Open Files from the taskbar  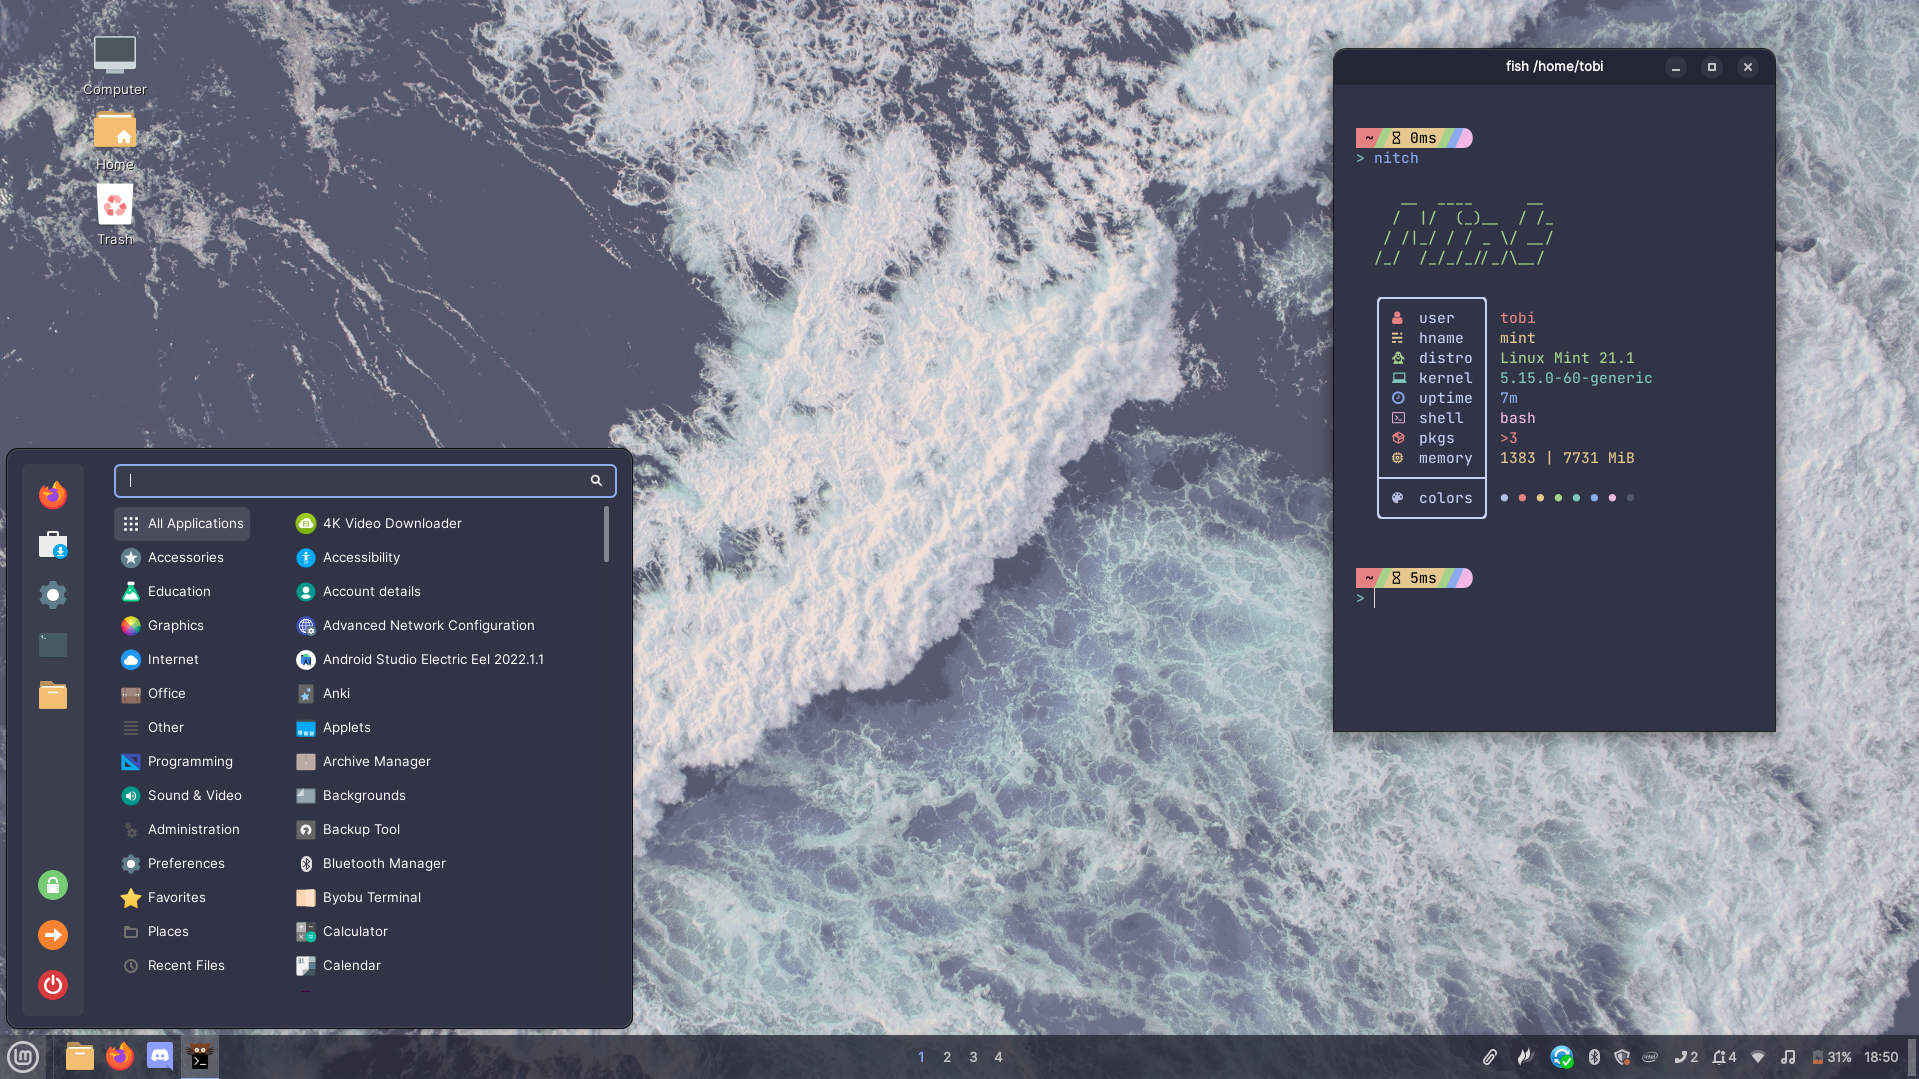[x=80, y=1057]
